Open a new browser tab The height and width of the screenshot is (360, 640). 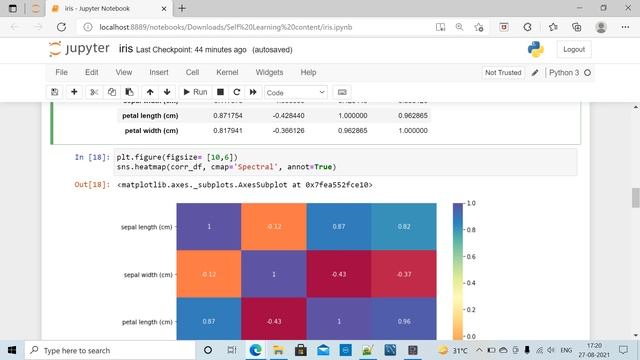point(182,8)
